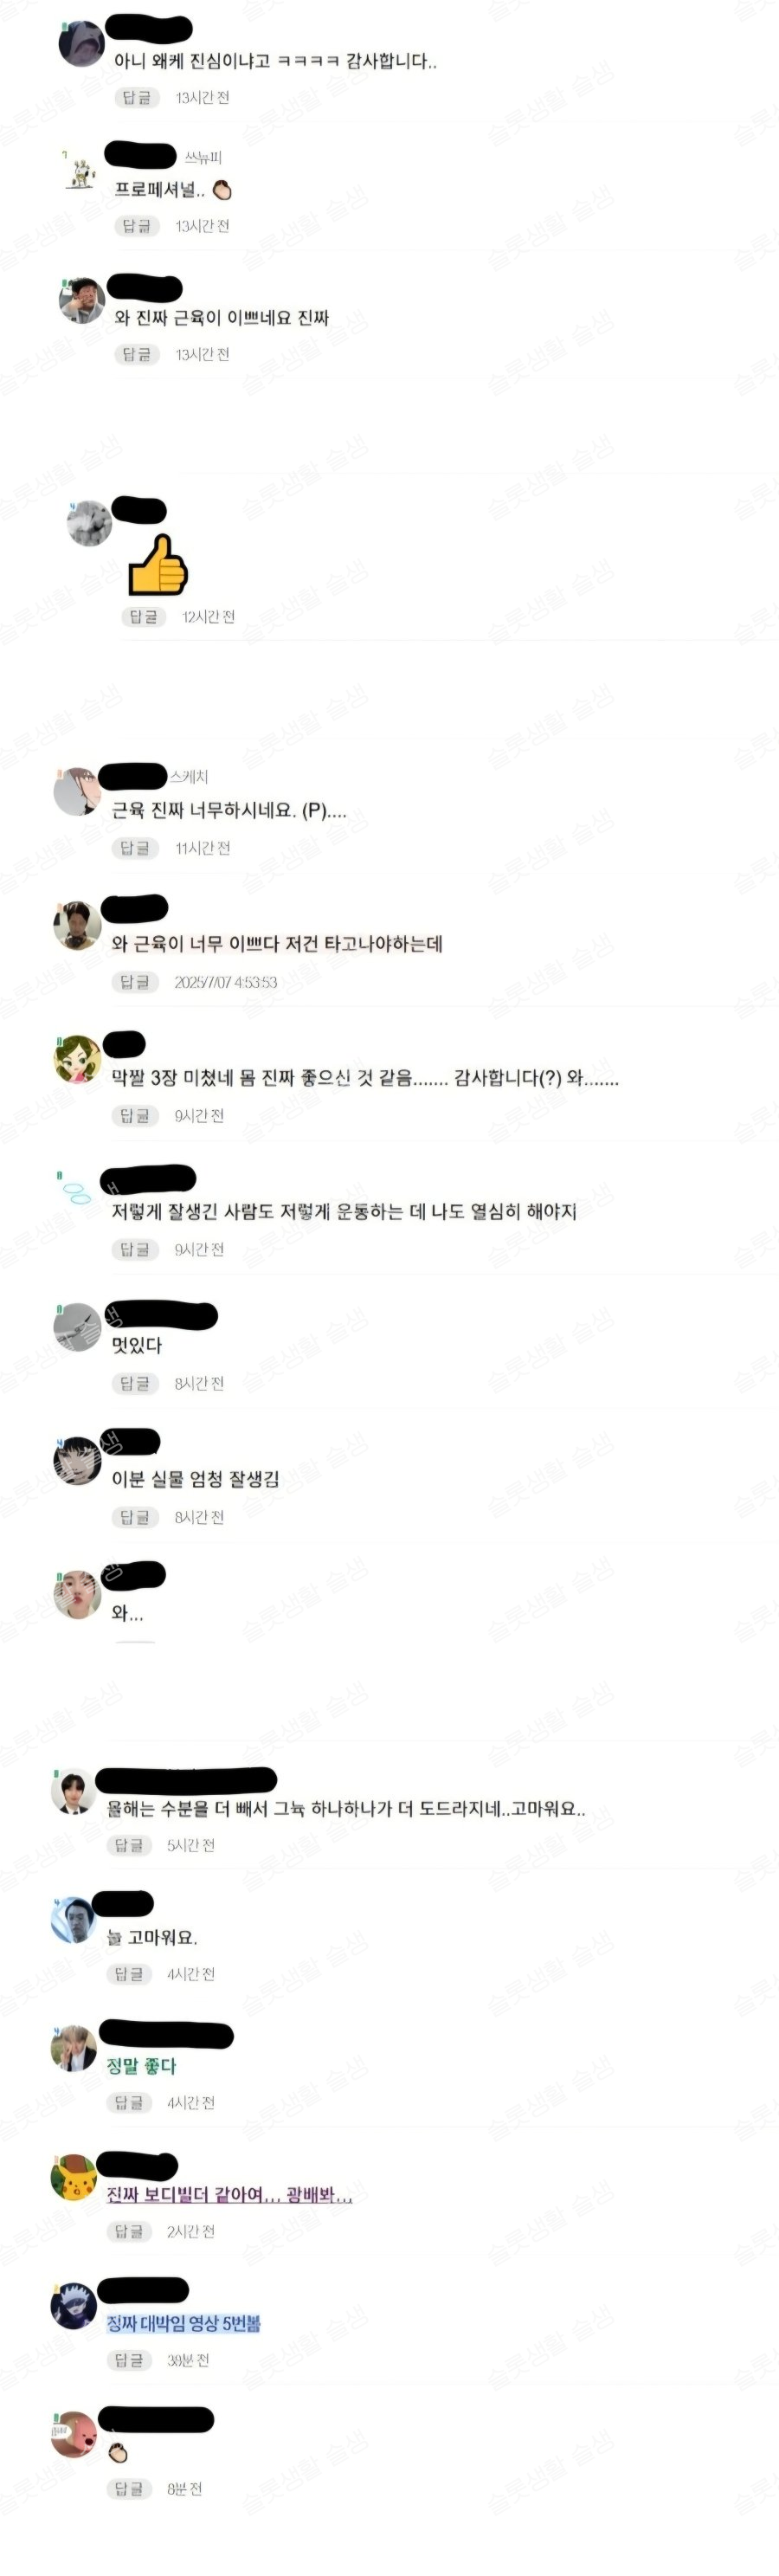The height and width of the screenshot is (2576, 779).
Task: Click the clapping emoji in last comment
Action: [118, 2452]
